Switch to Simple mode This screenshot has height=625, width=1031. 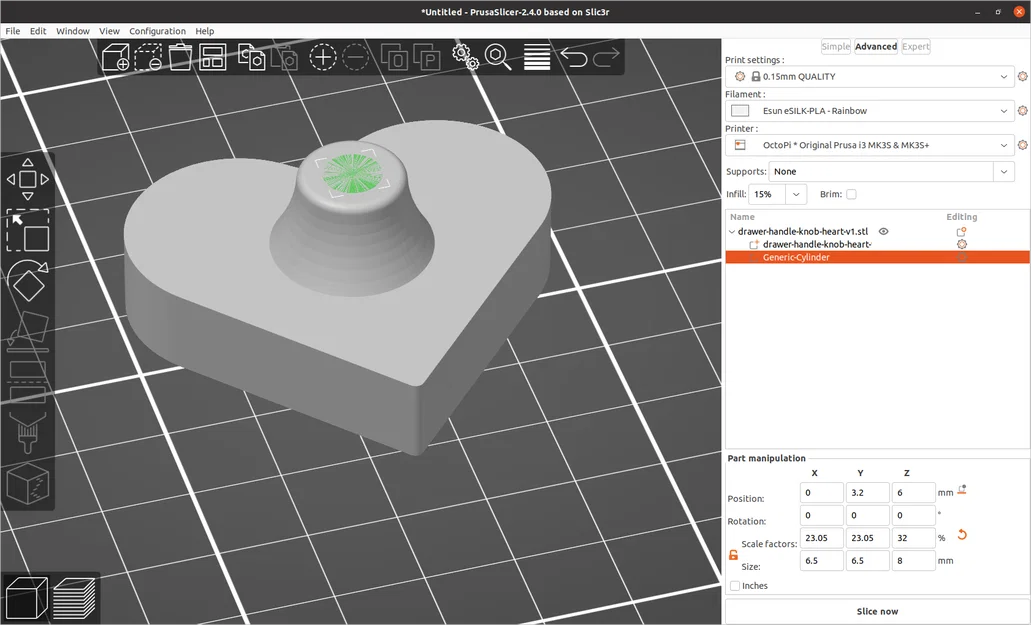836,47
